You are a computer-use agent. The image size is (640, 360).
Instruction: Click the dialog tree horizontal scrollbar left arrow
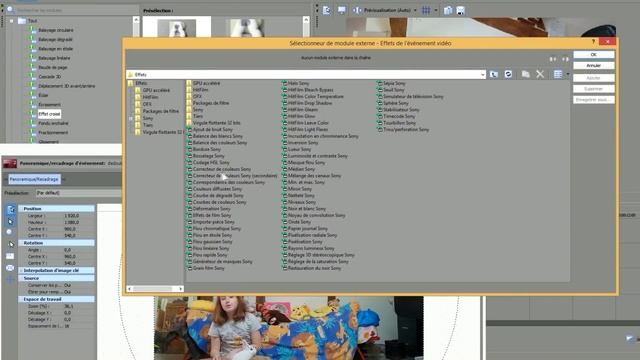(130, 289)
